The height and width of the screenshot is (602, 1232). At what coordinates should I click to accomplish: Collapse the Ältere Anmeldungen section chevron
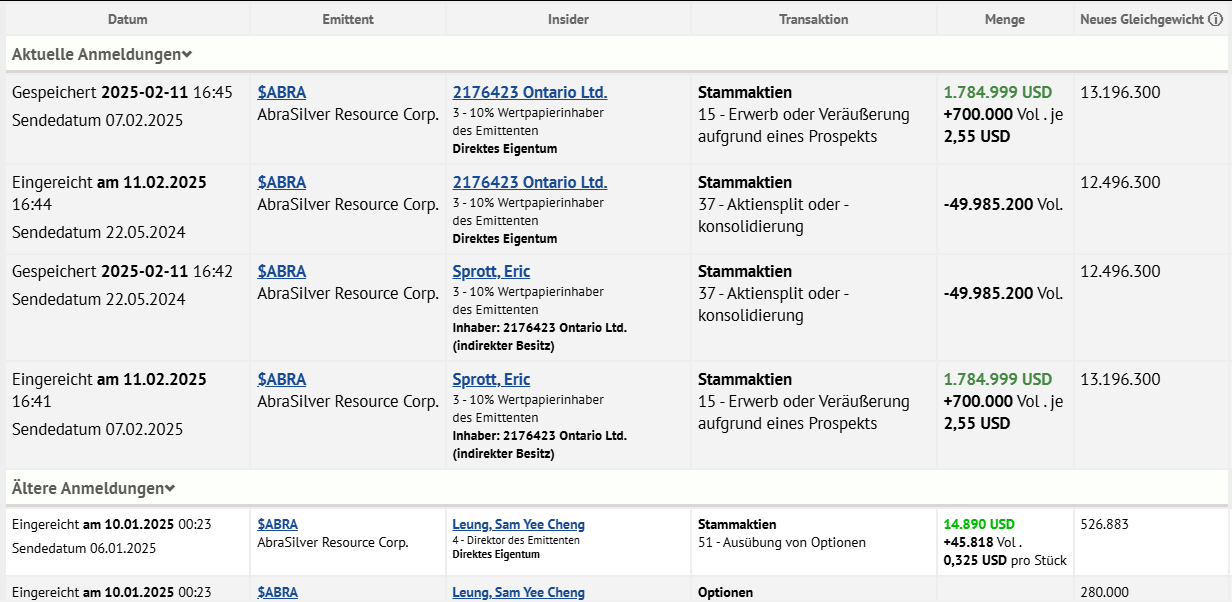point(170,489)
